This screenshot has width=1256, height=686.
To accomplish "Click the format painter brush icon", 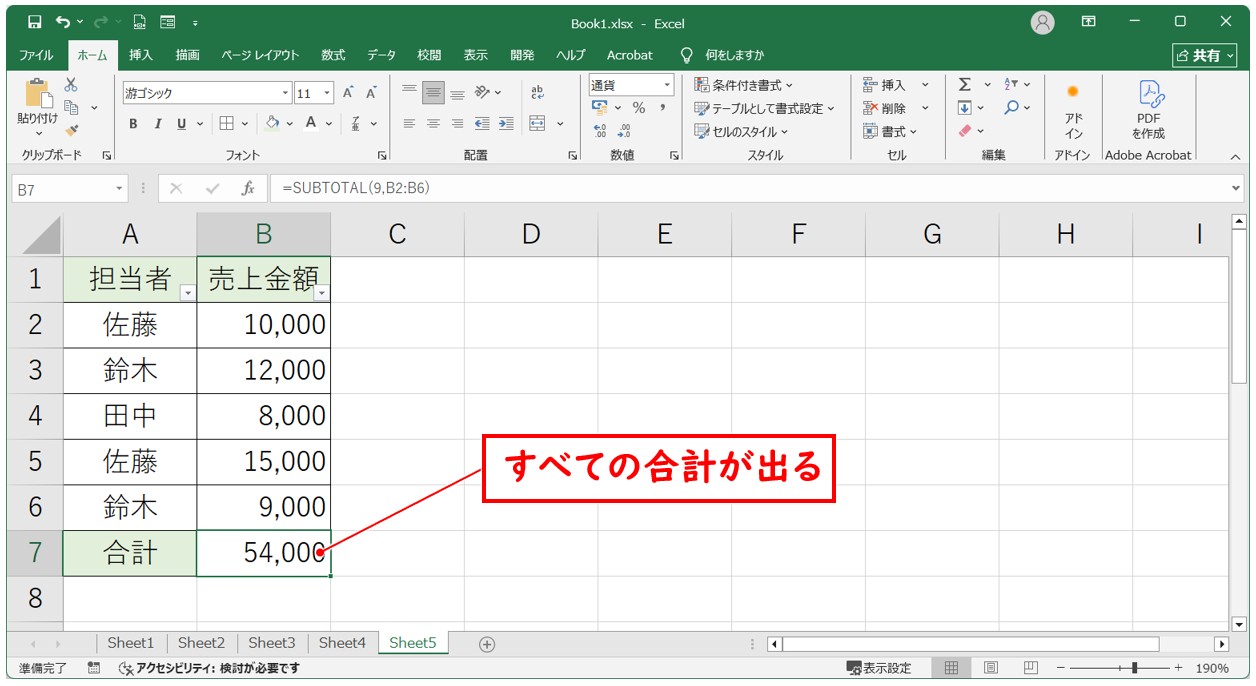I will point(72,130).
